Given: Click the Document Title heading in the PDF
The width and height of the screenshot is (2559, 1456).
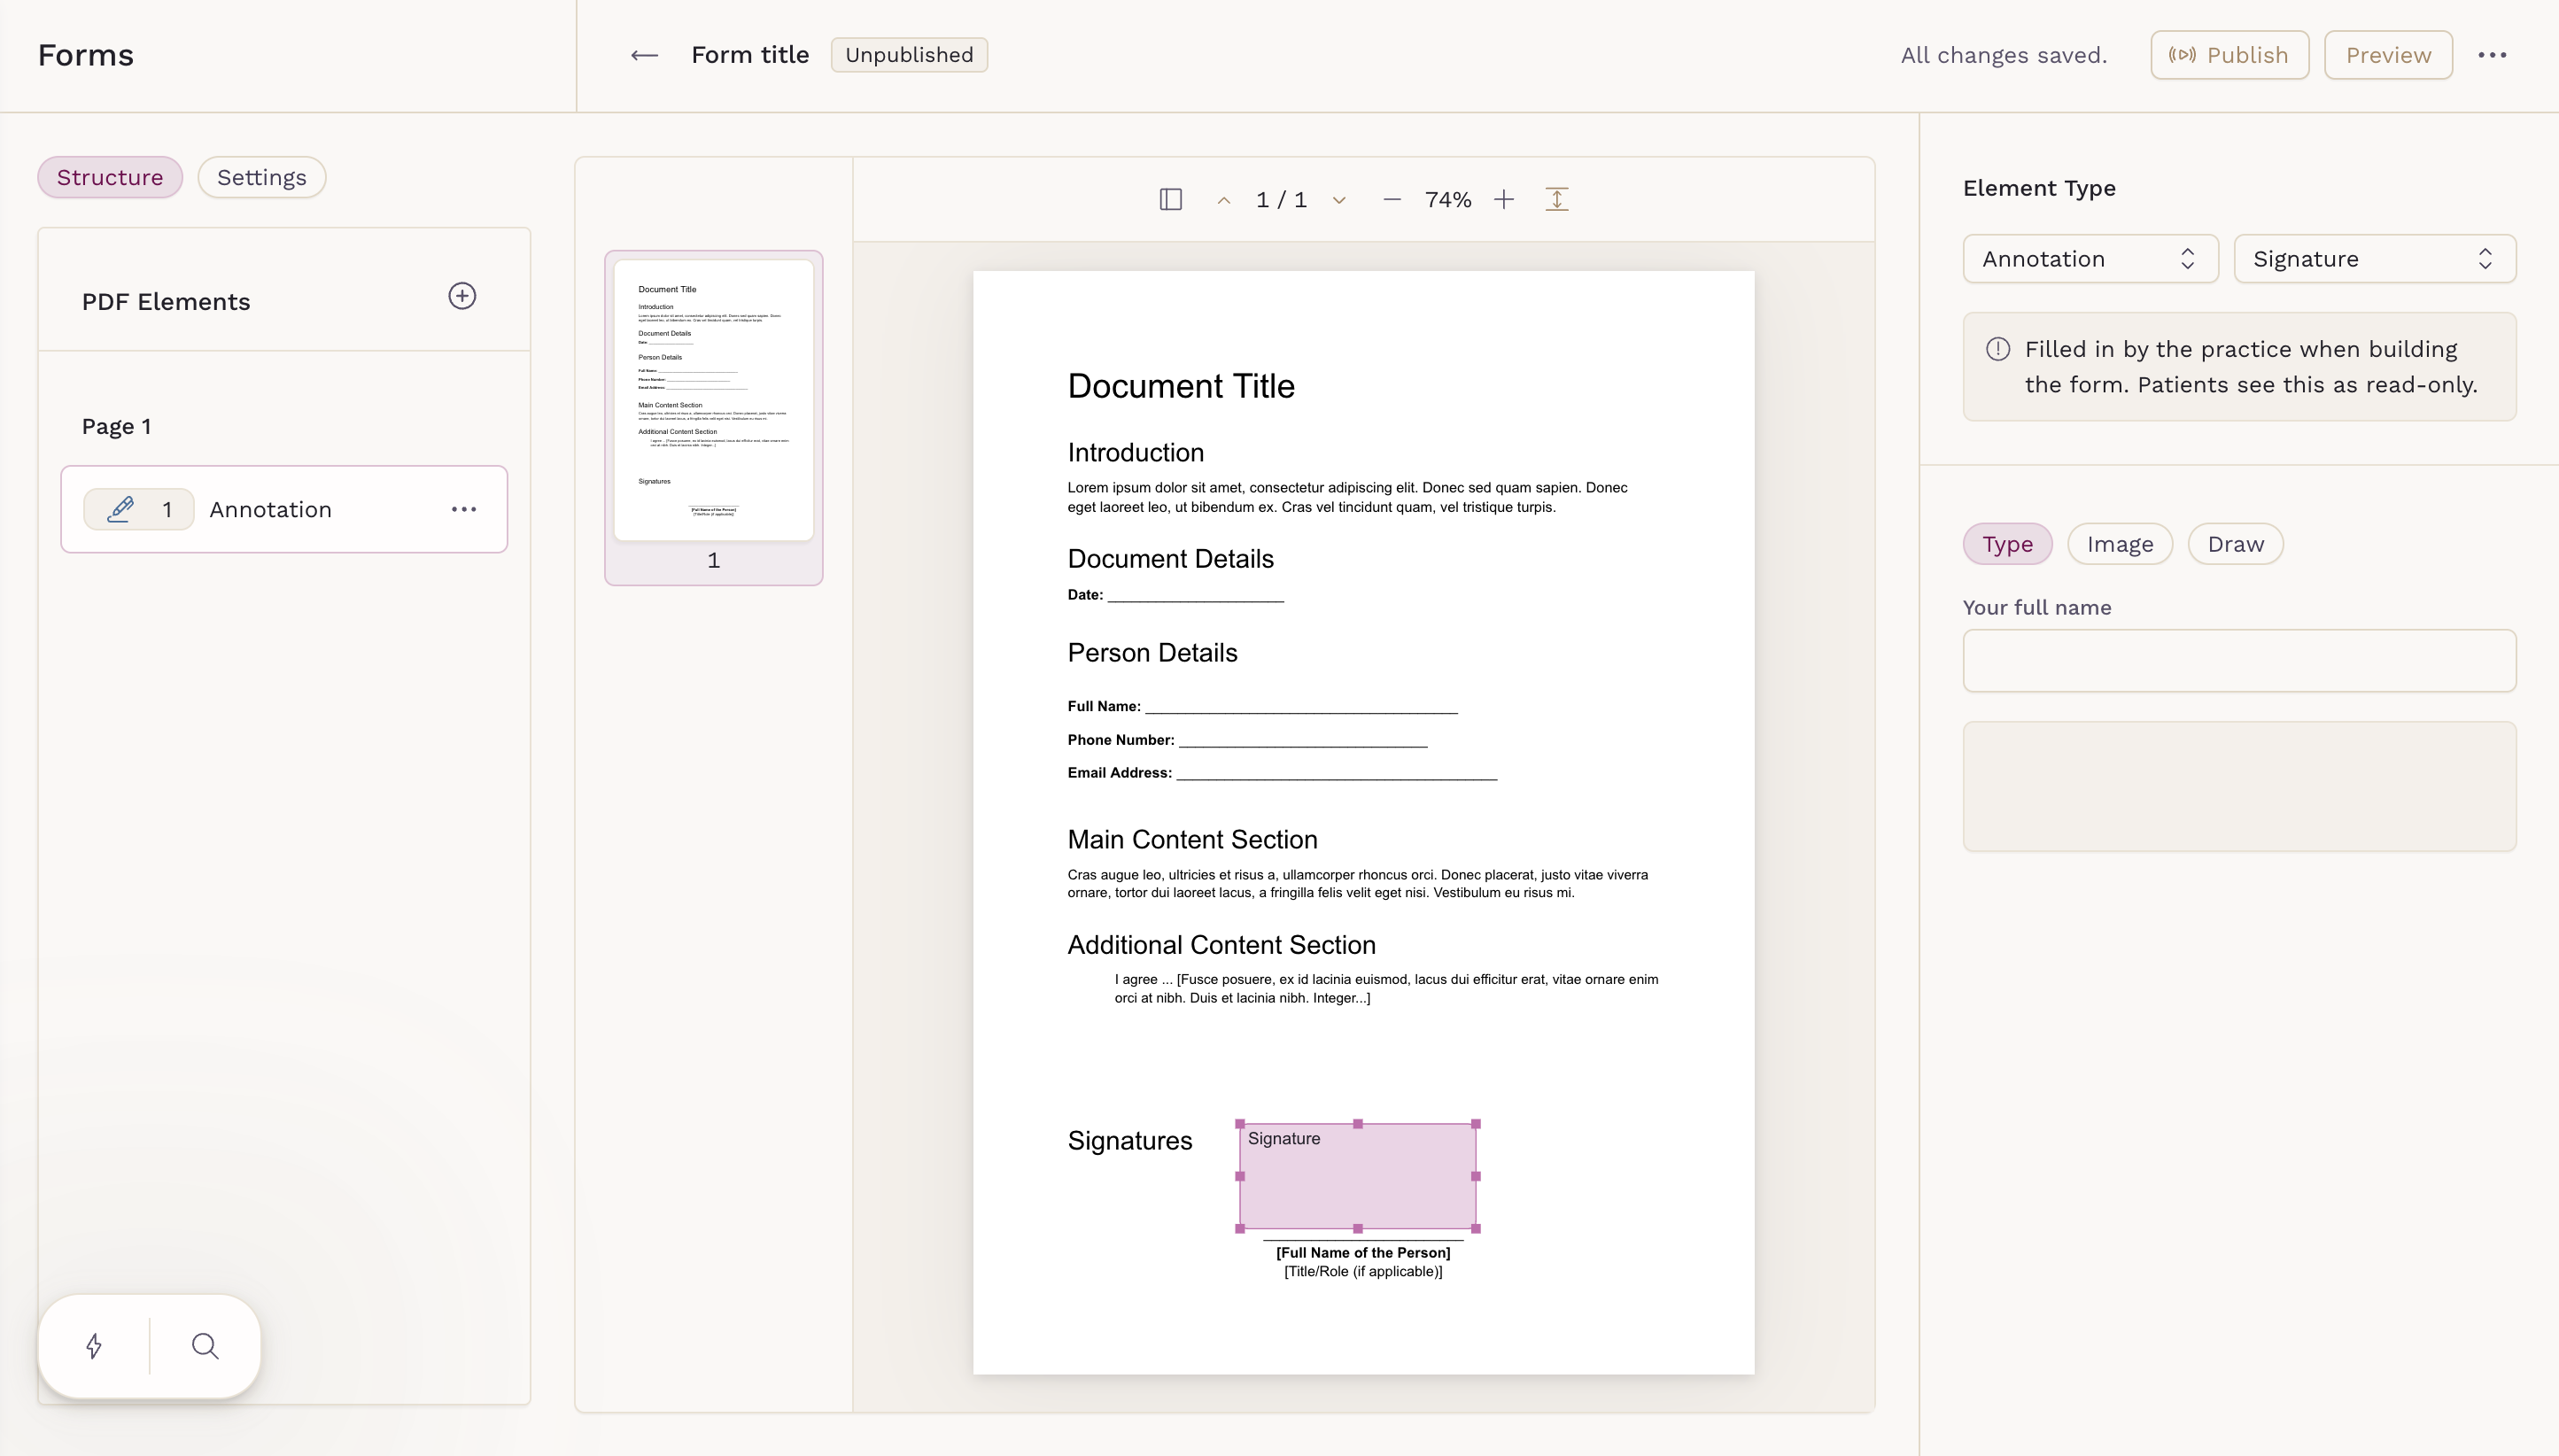Looking at the screenshot, I should click(x=1180, y=386).
